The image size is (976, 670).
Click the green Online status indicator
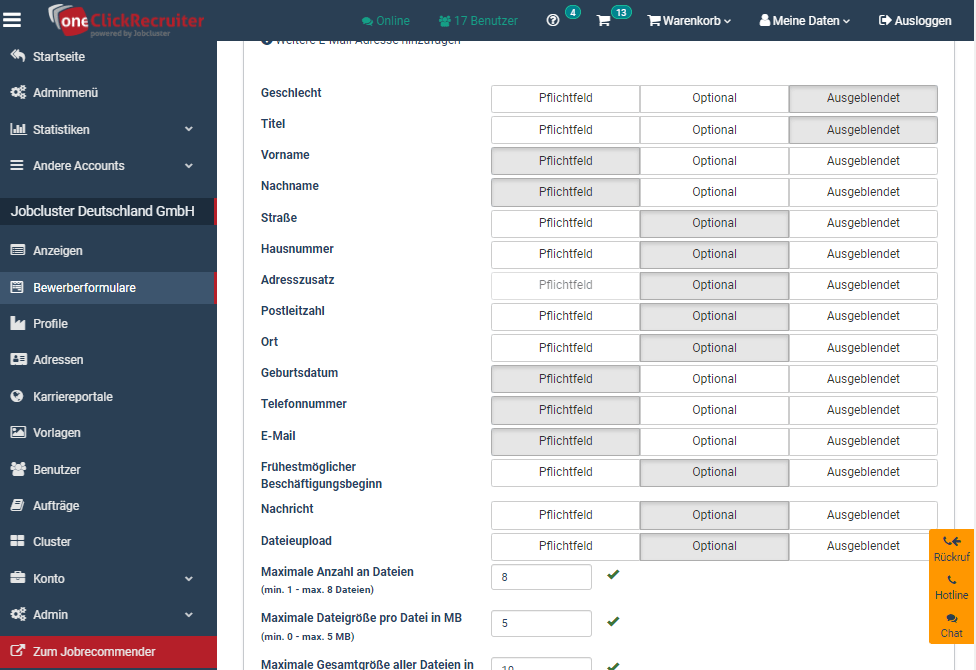coord(386,20)
